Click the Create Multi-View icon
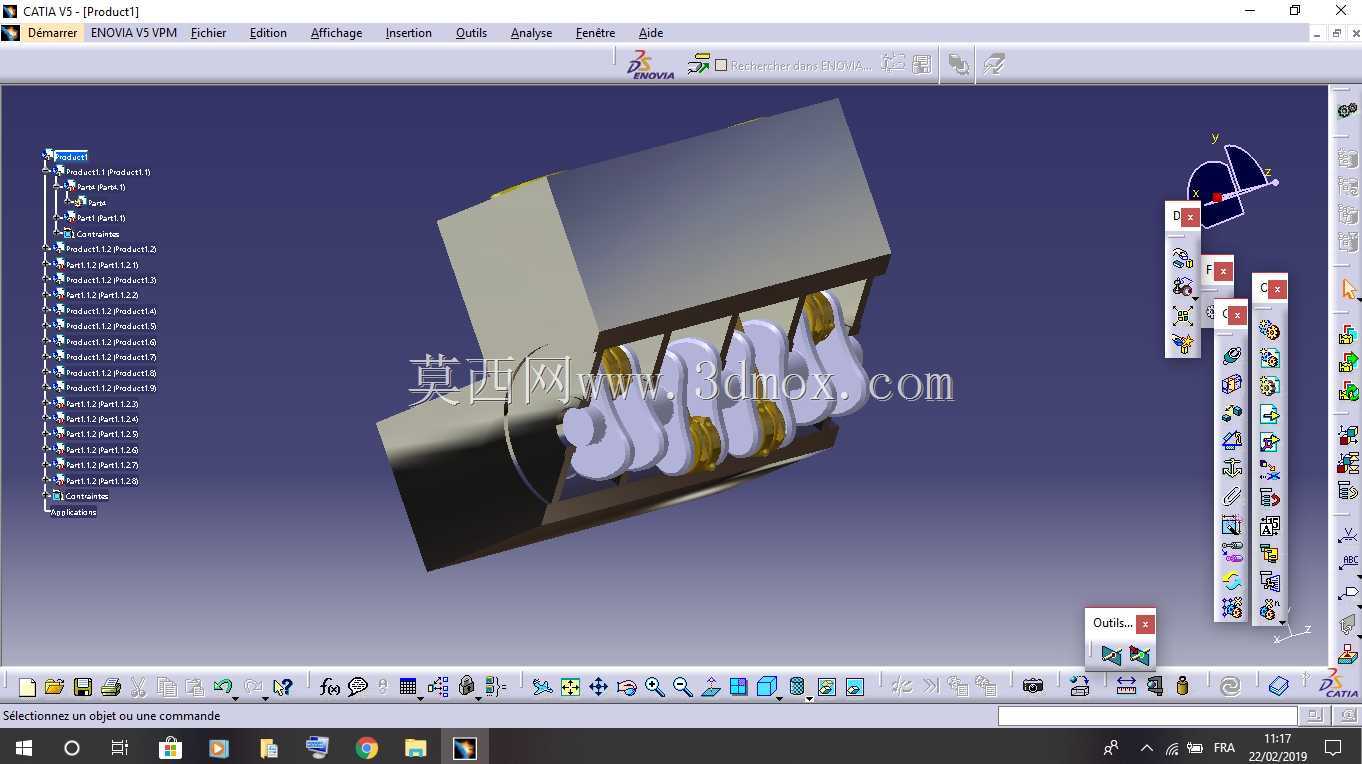 coord(739,687)
